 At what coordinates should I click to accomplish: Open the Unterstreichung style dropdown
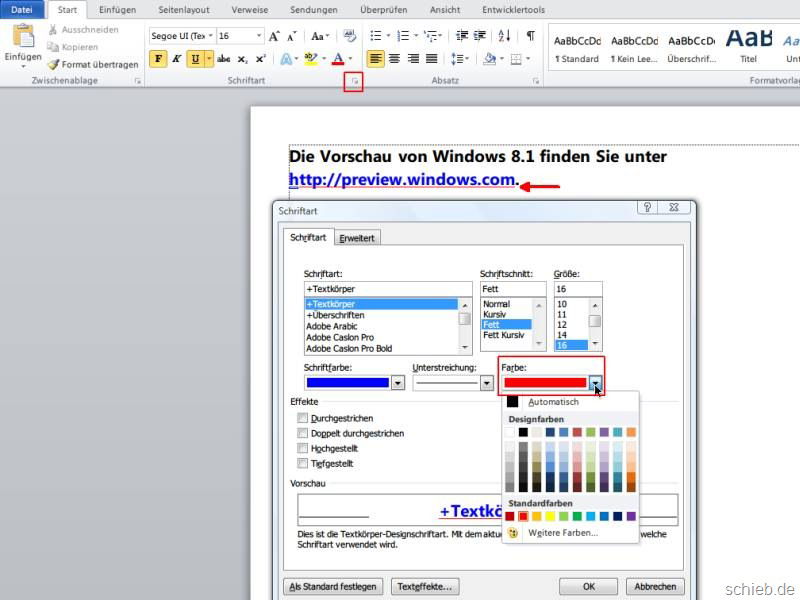[x=487, y=383]
